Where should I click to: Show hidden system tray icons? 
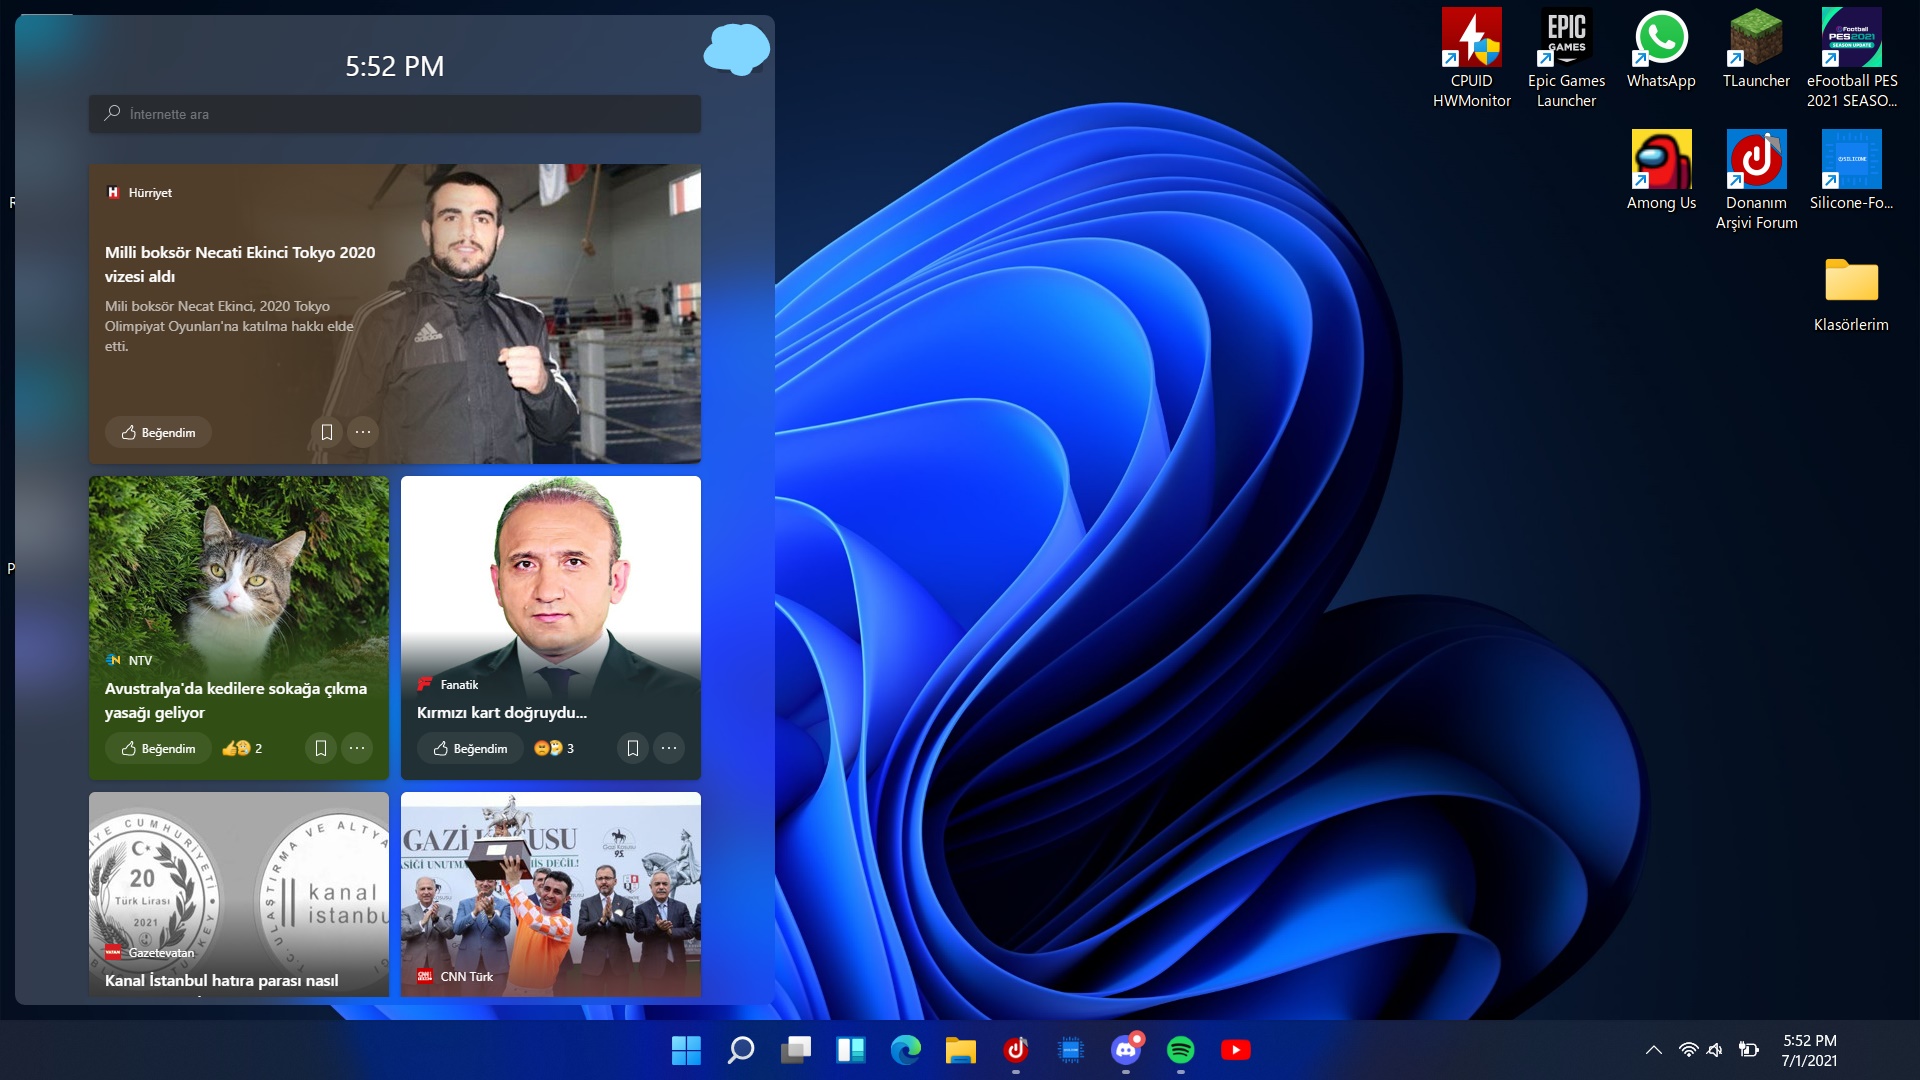[1654, 1050]
